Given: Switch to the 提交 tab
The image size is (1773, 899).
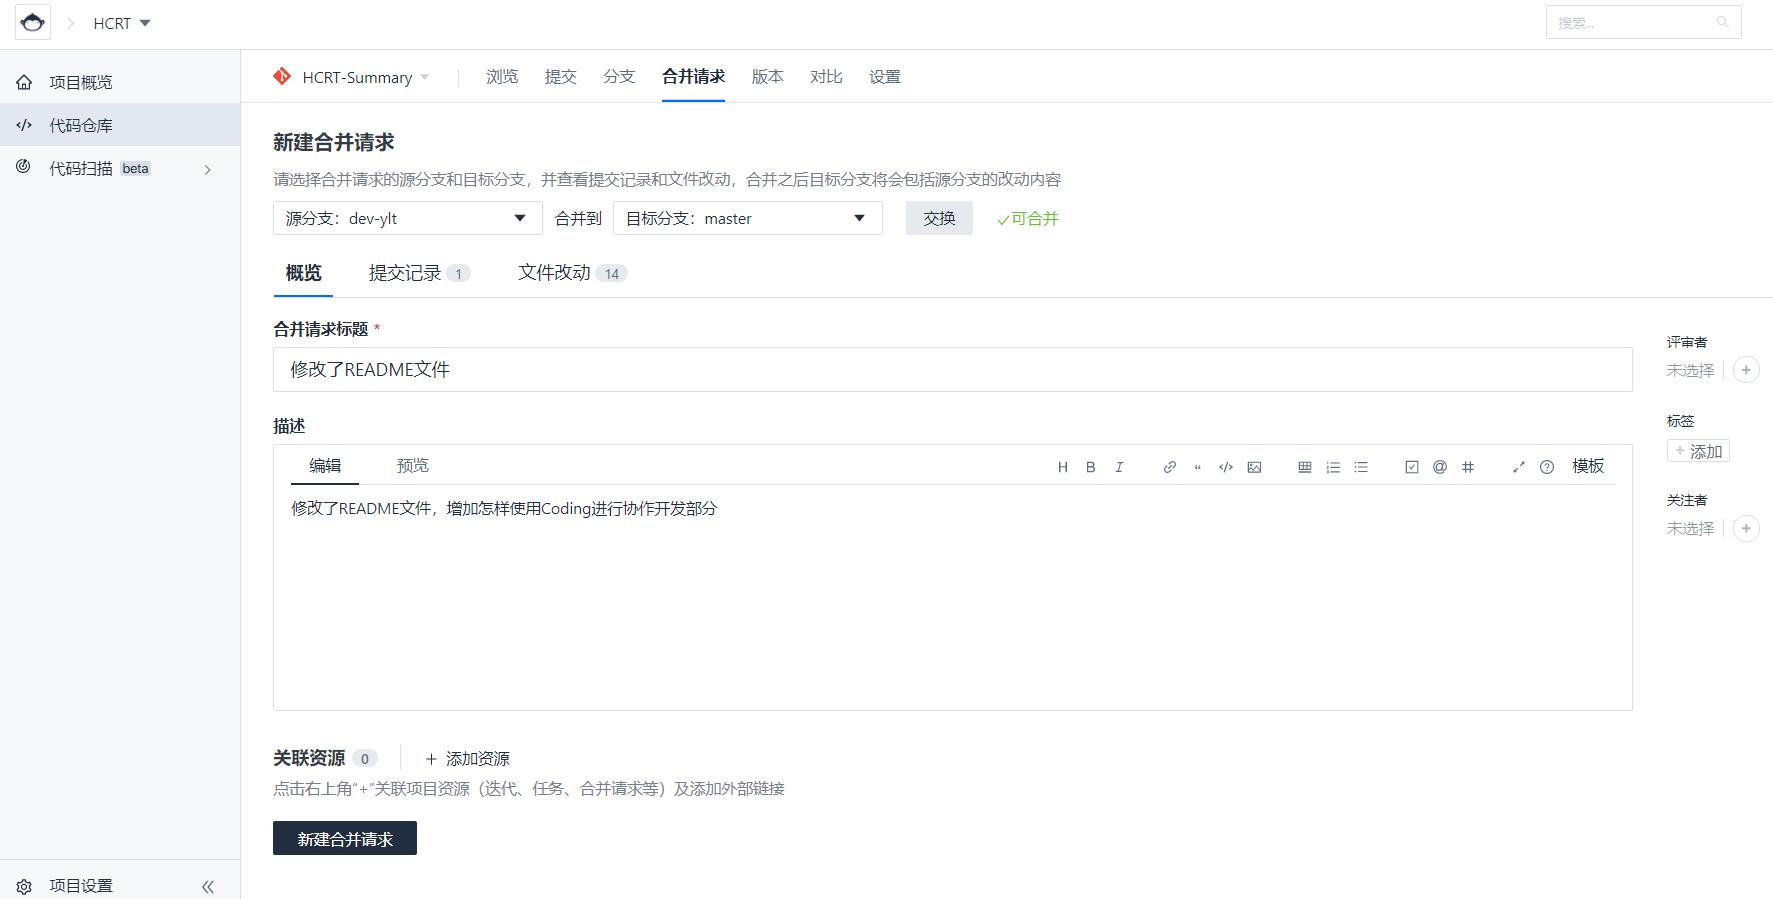Looking at the screenshot, I should pos(561,77).
